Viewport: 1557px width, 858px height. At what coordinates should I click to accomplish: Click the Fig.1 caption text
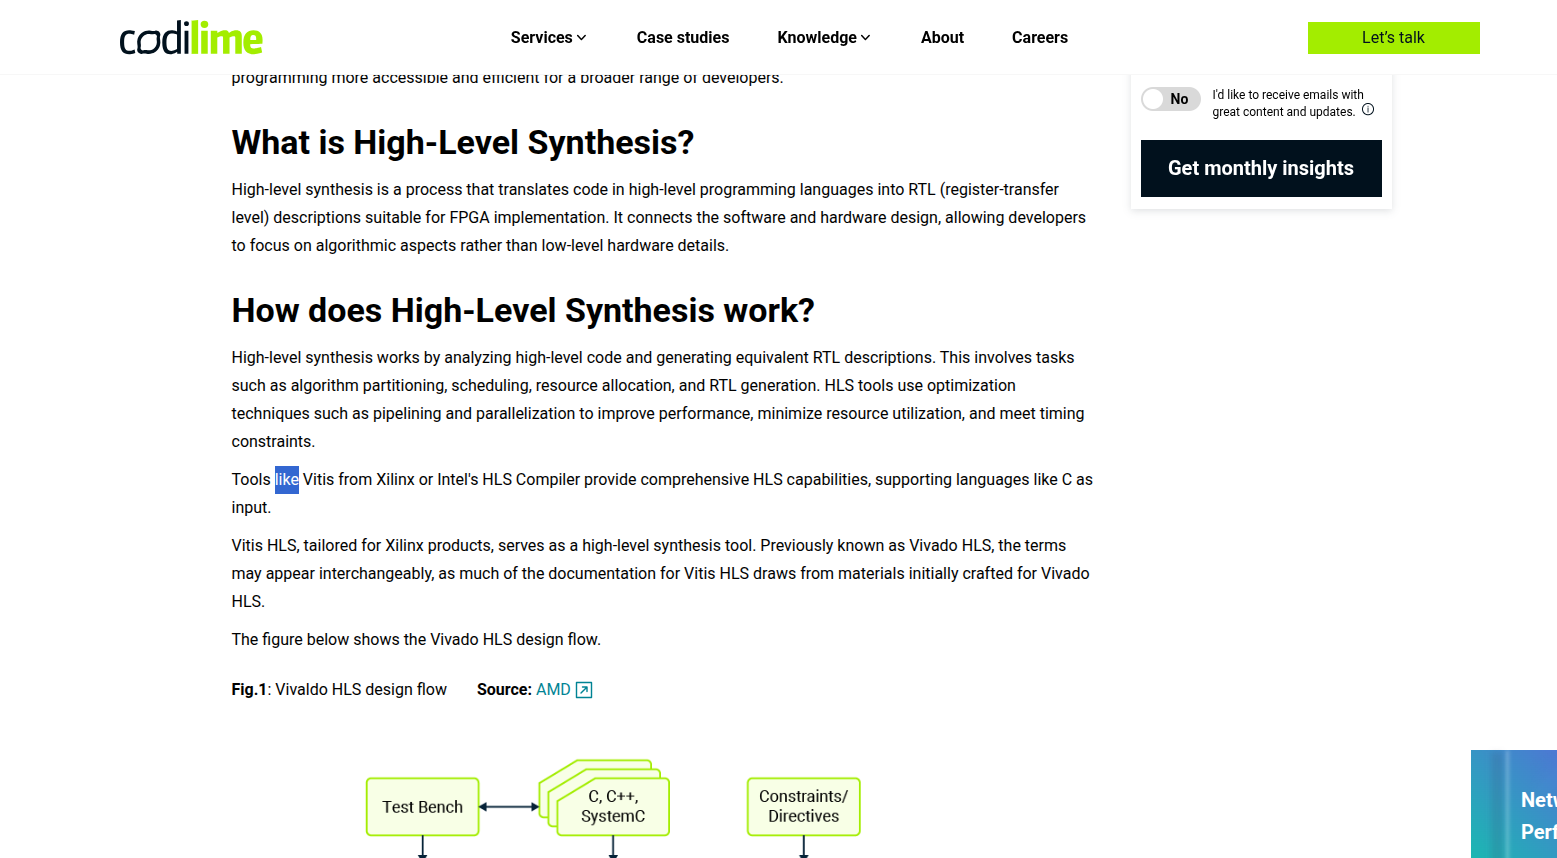(339, 689)
